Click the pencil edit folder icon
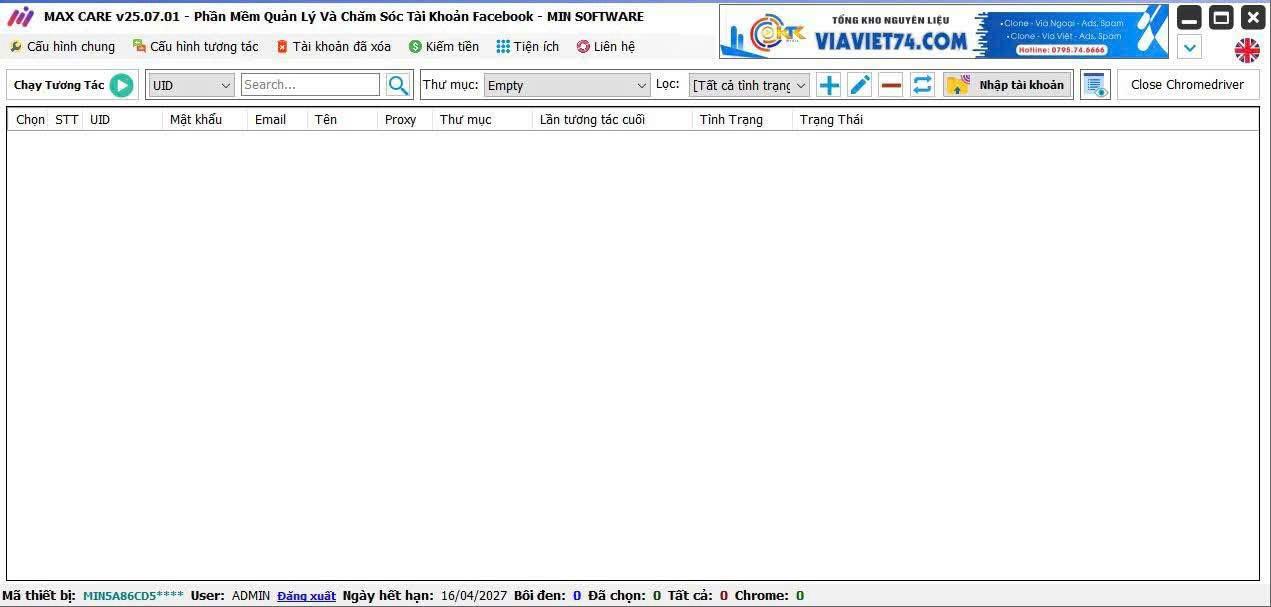Viewport: 1271px width, 607px height. click(x=860, y=85)
